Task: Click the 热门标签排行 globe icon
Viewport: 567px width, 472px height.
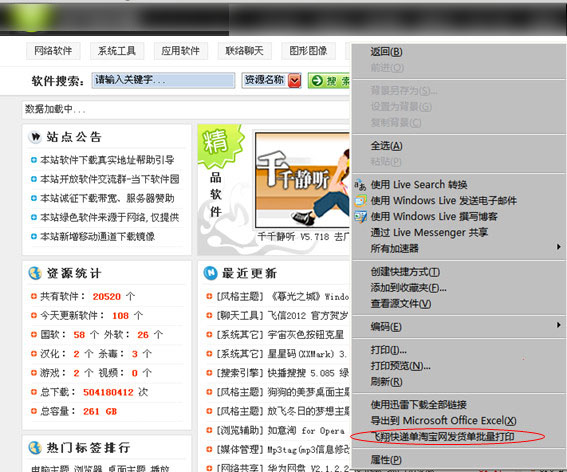Action: coord(35,448)
